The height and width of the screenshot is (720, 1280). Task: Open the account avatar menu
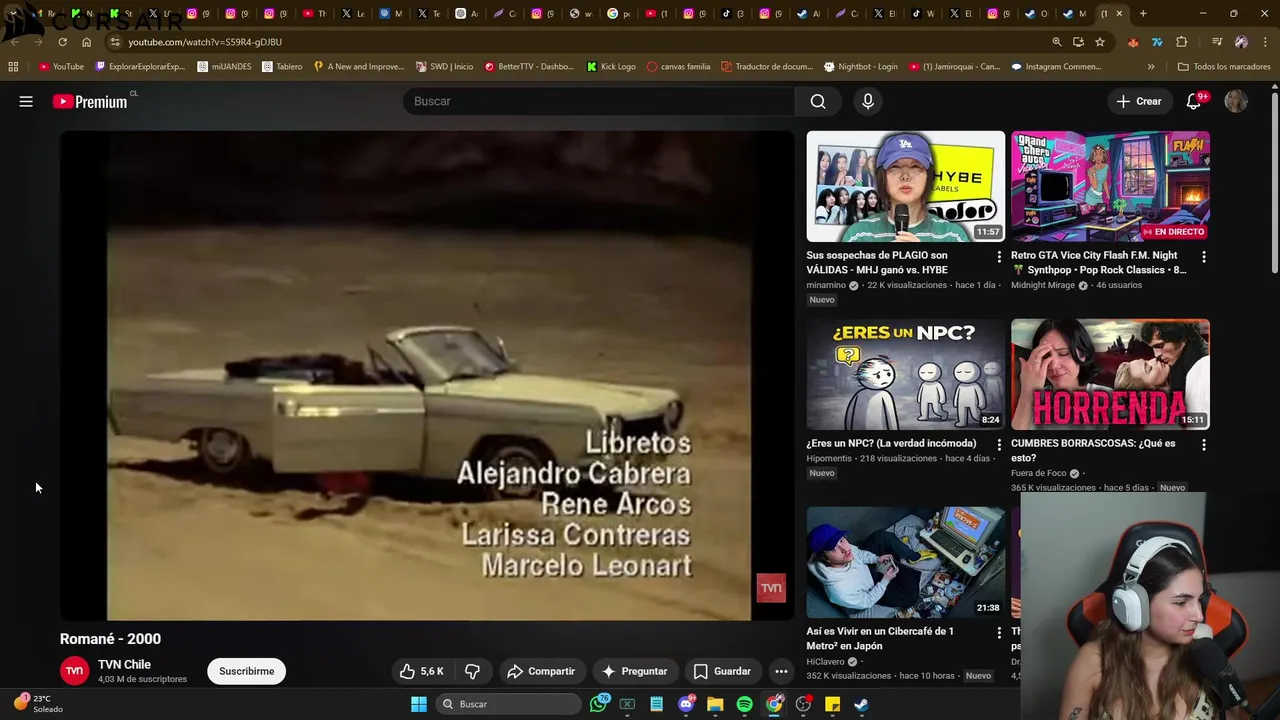(x=1236, y=101)
